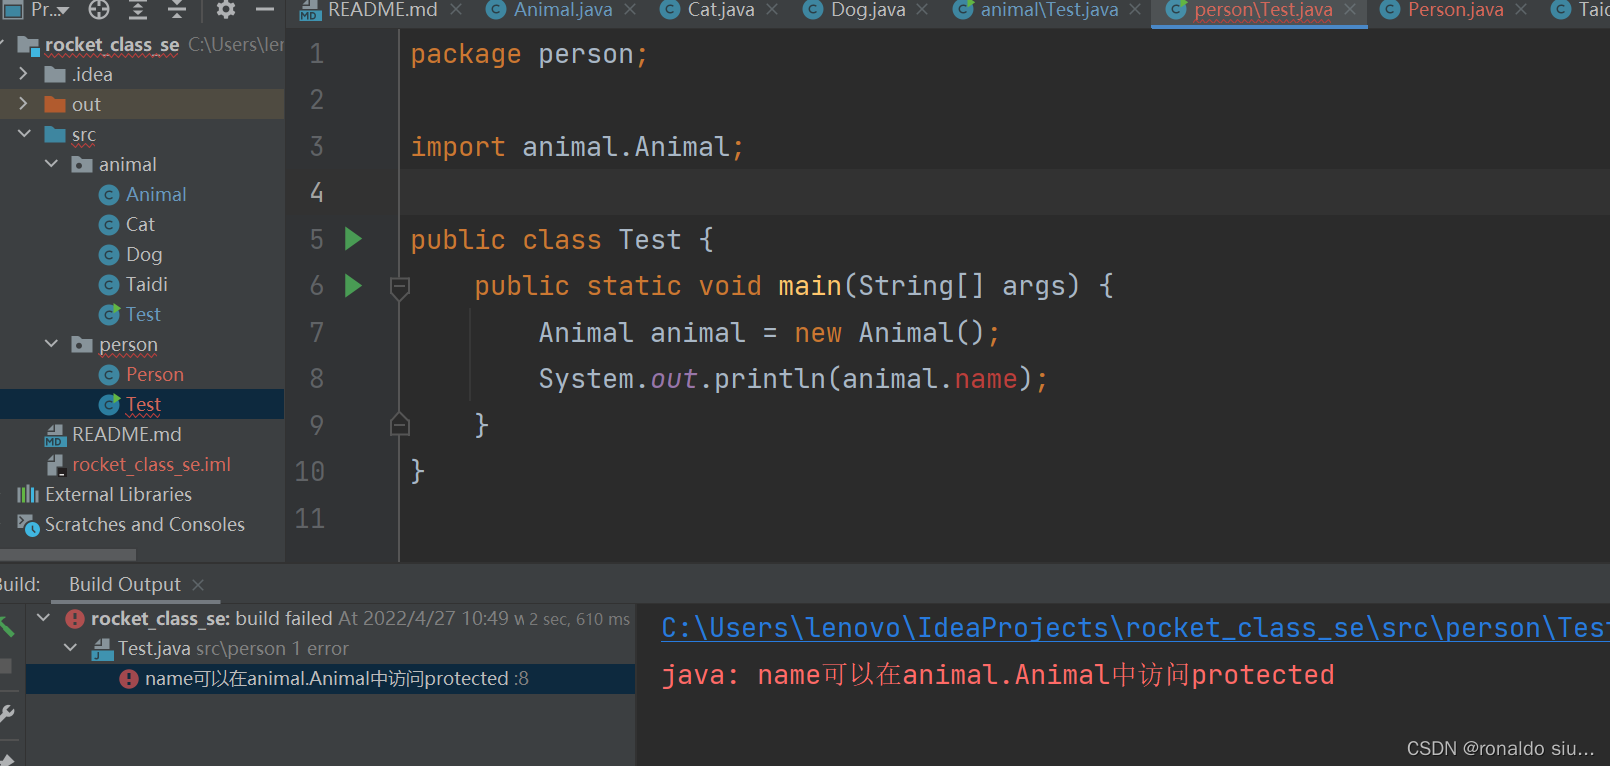The height and width of the screenshot is (766, 1610).
Task: Click the horizontal scrollbar of Project panel
Action: [x=68, y=554]
